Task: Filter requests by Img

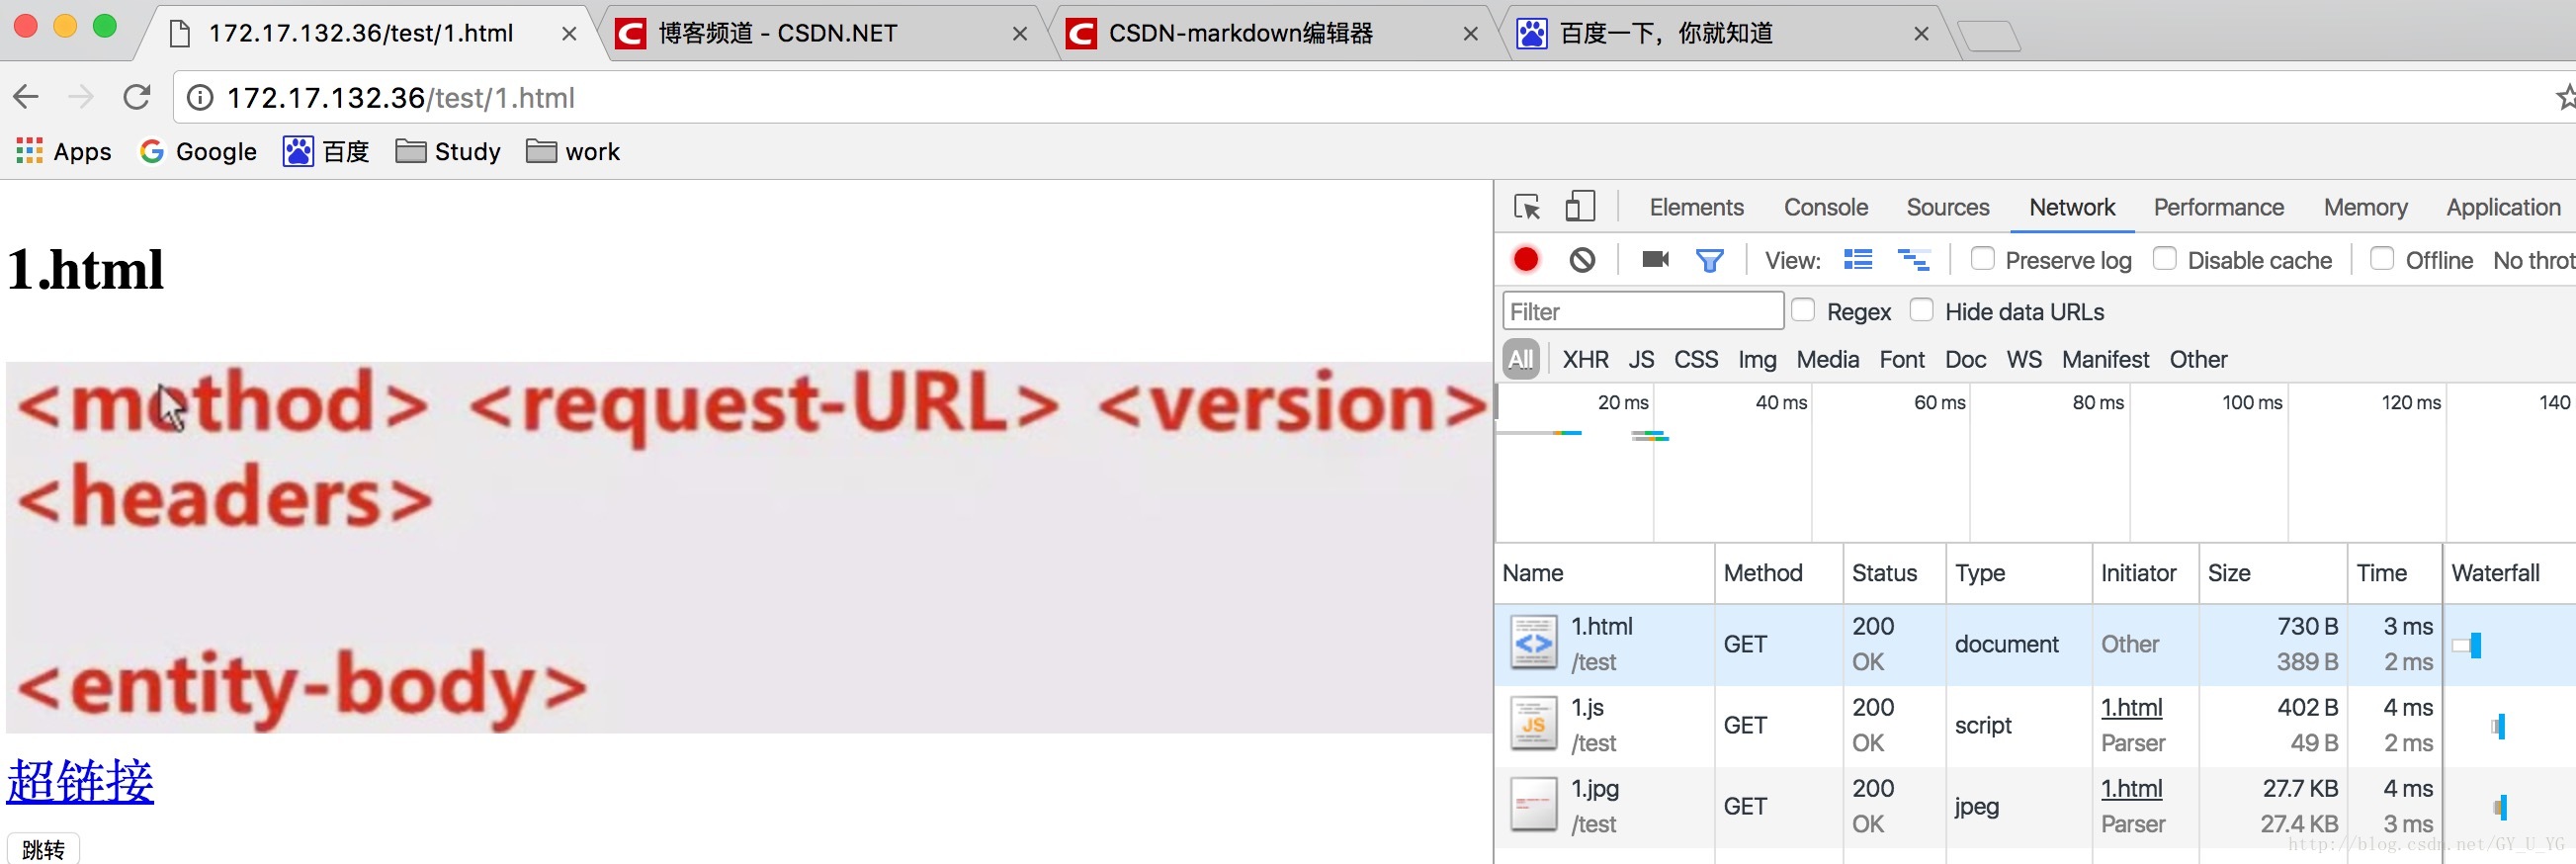Action: coord(1757,359)
